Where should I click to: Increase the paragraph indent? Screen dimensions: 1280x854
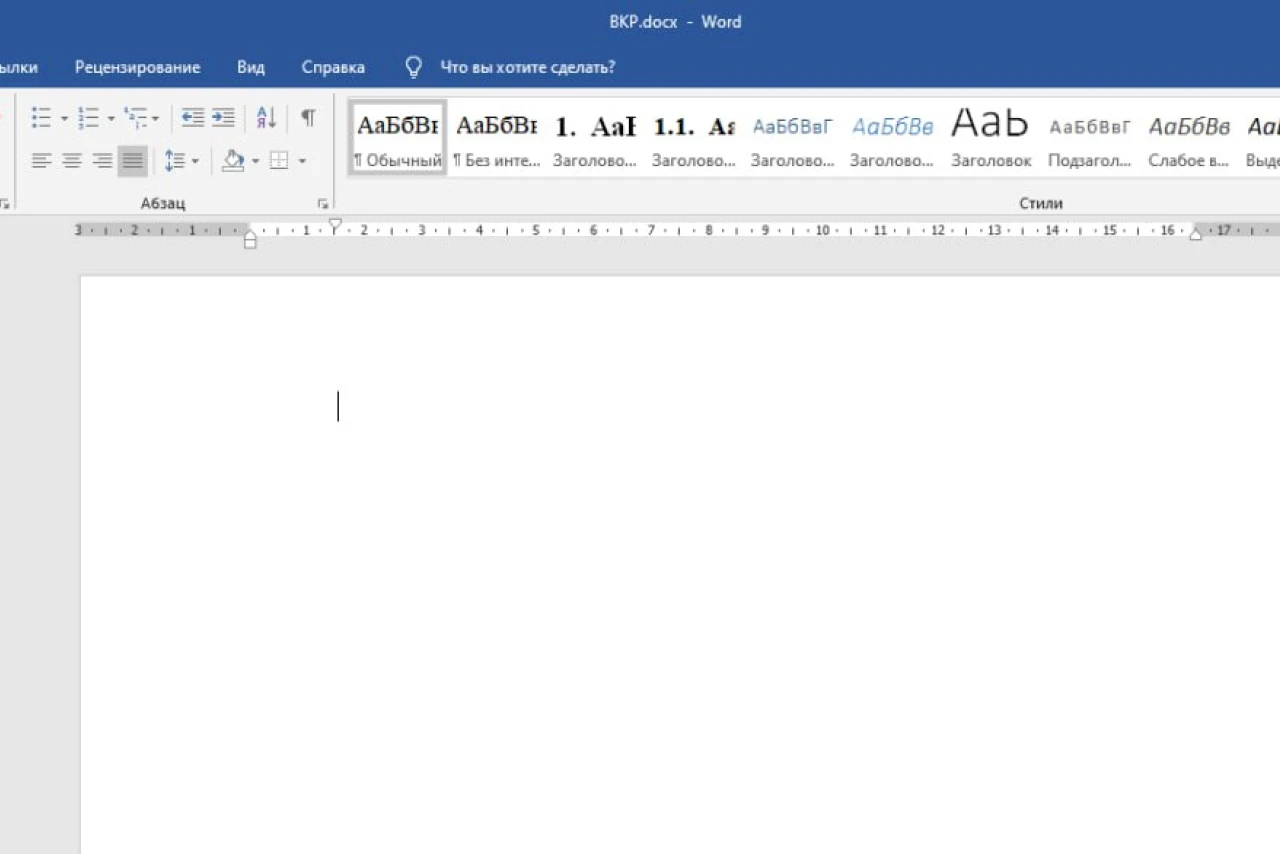coord(223,118)
